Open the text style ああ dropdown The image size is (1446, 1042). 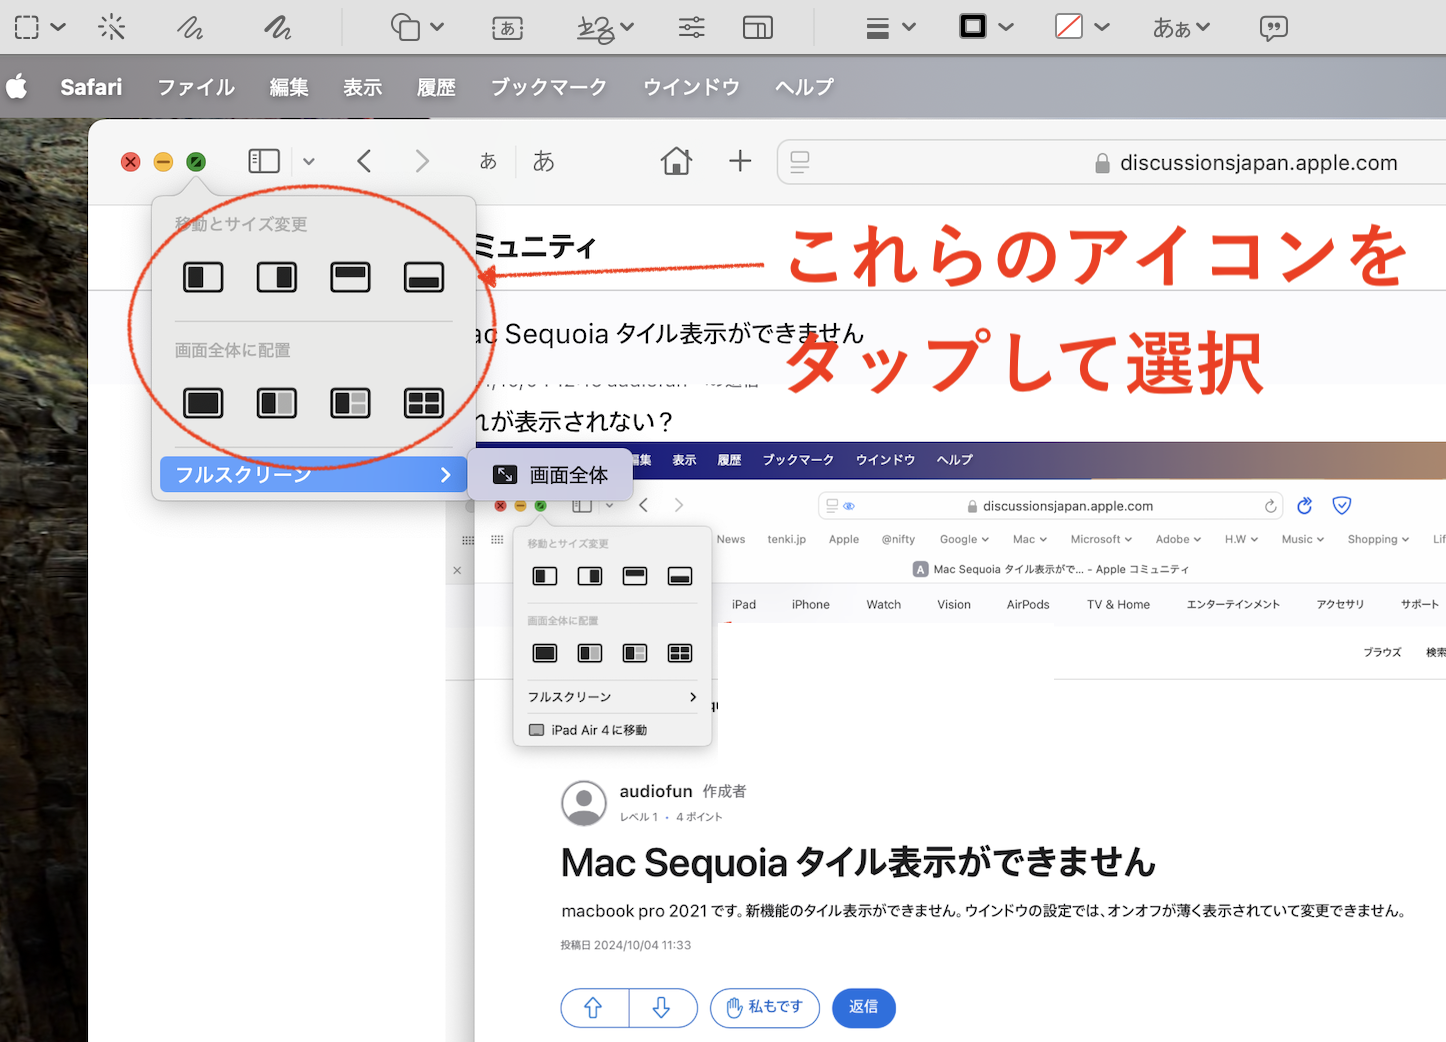[x=1181, y=28]
